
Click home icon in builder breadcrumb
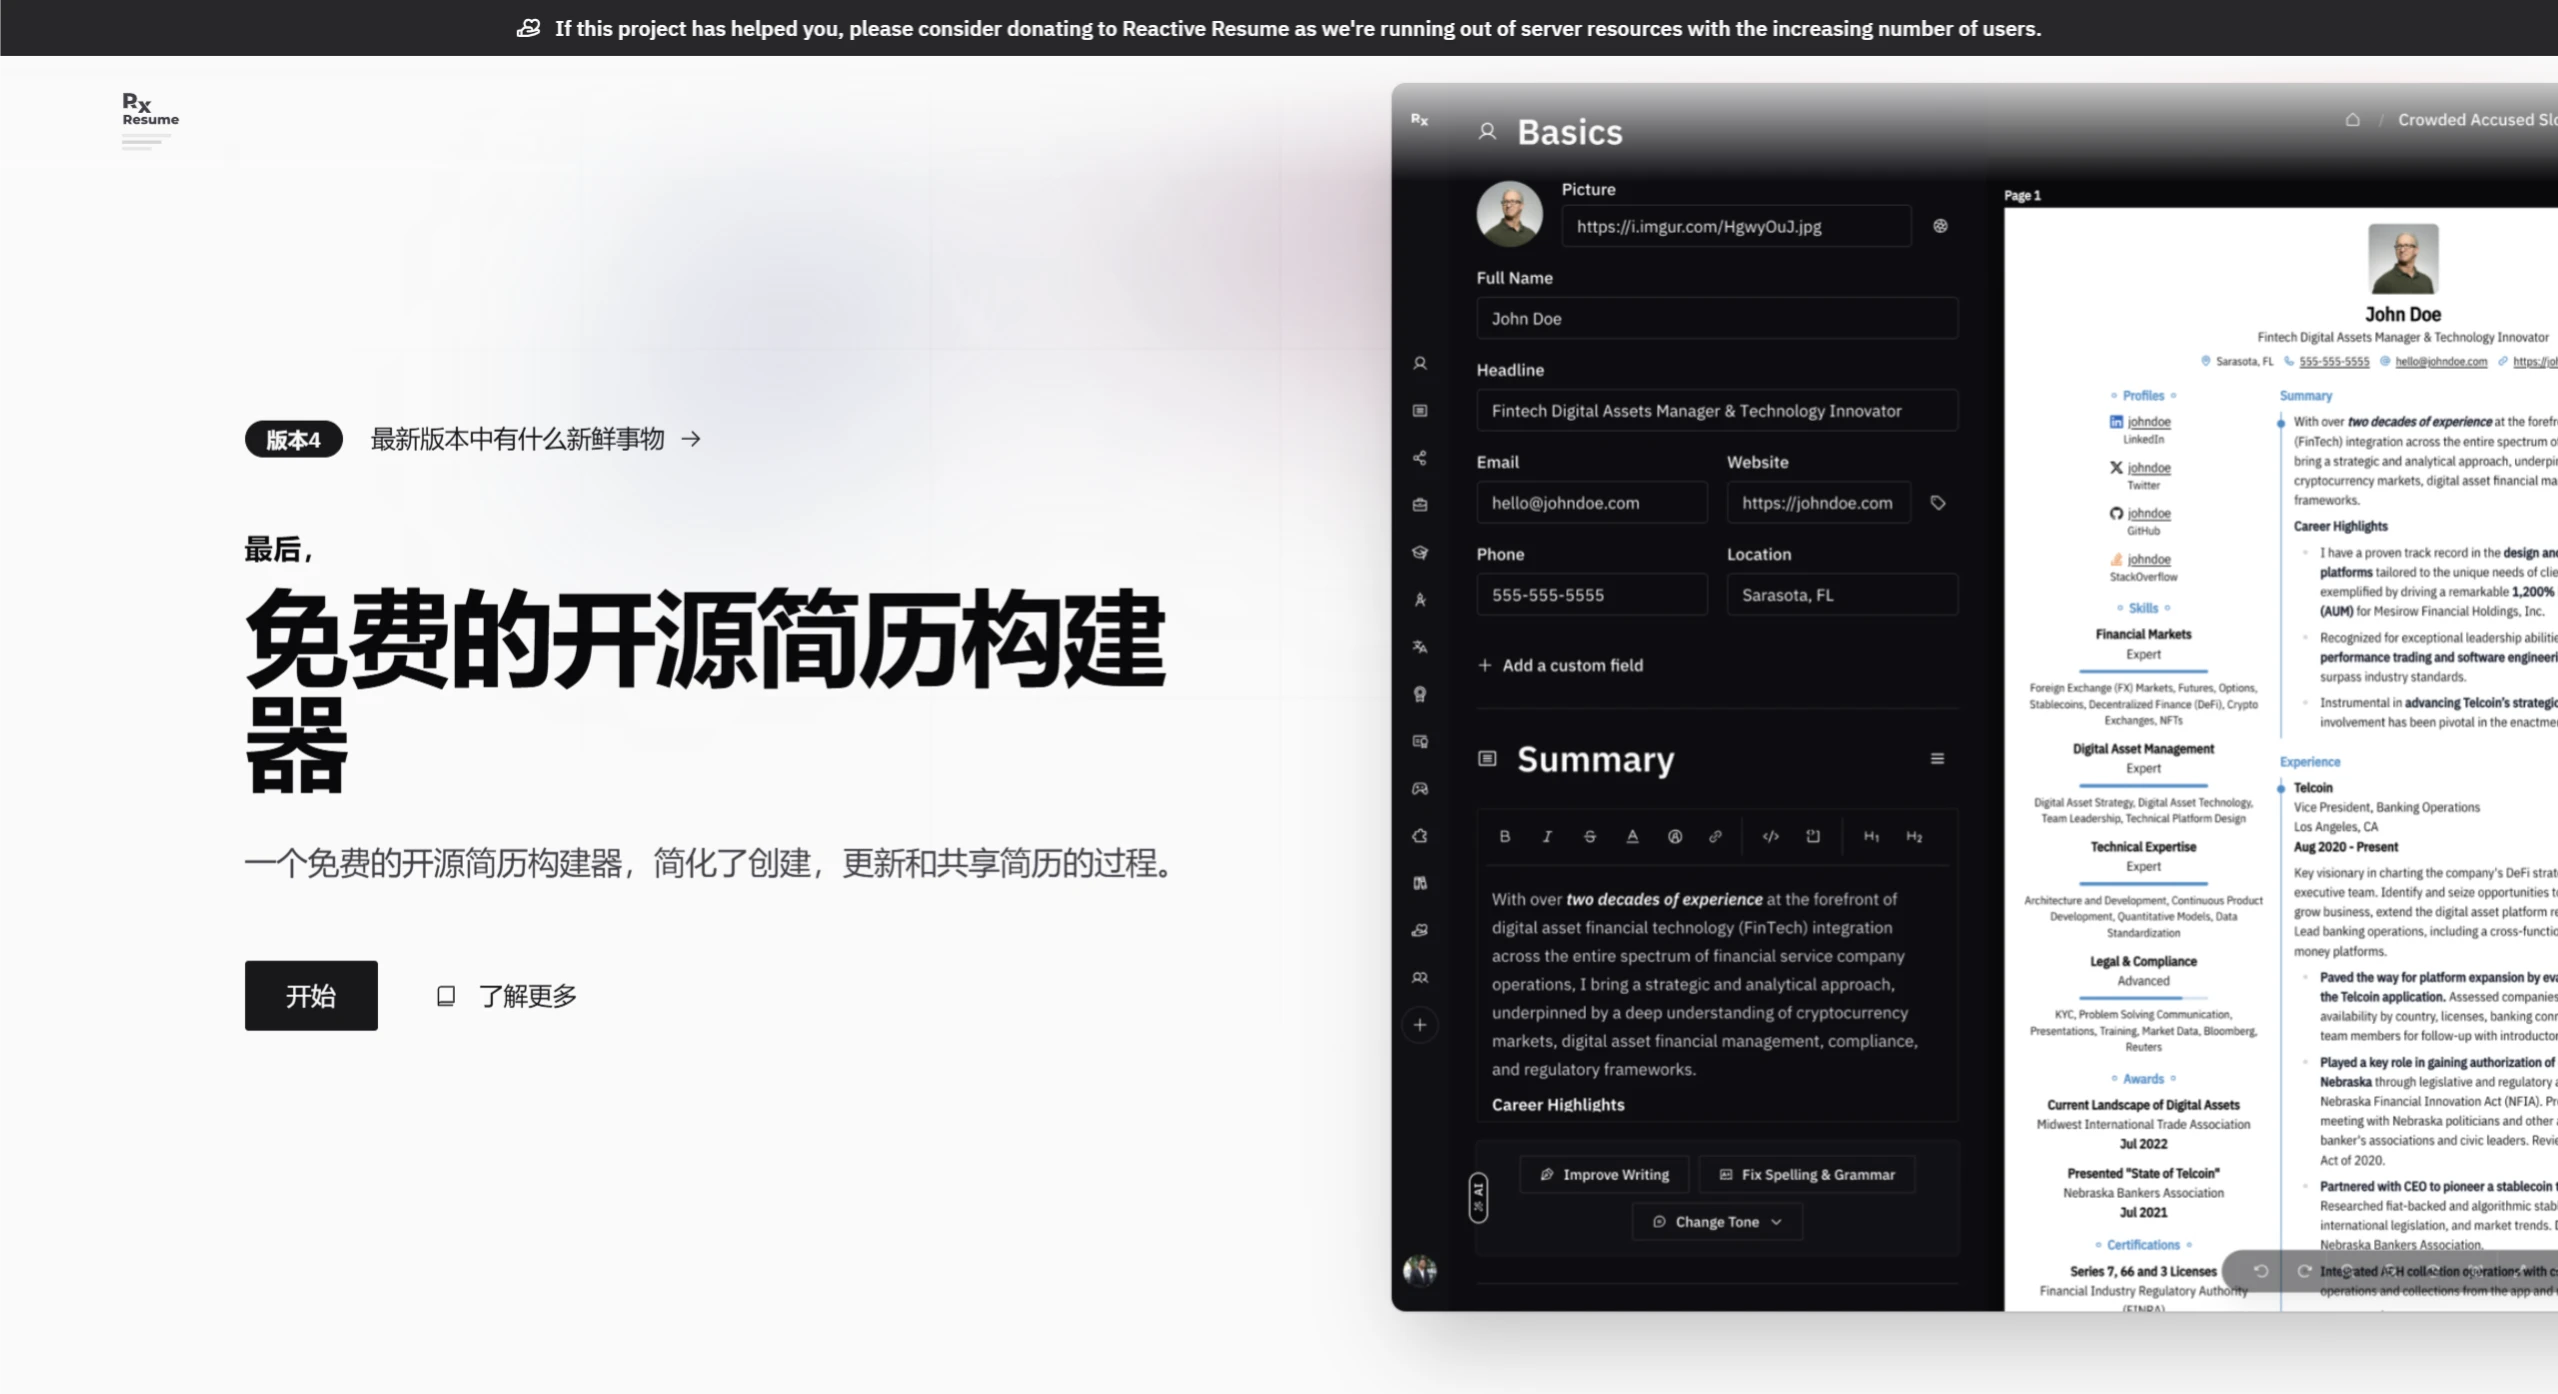[x=2352, y=120]
